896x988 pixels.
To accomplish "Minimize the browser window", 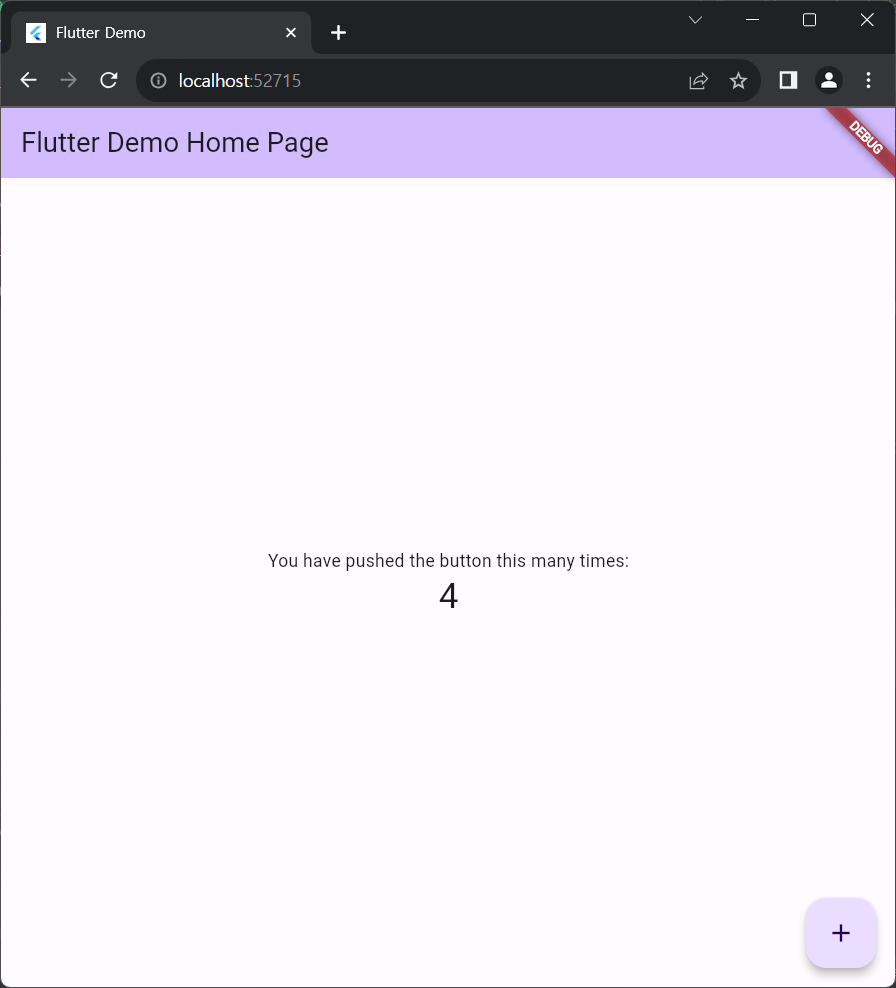I will point(752,20).
